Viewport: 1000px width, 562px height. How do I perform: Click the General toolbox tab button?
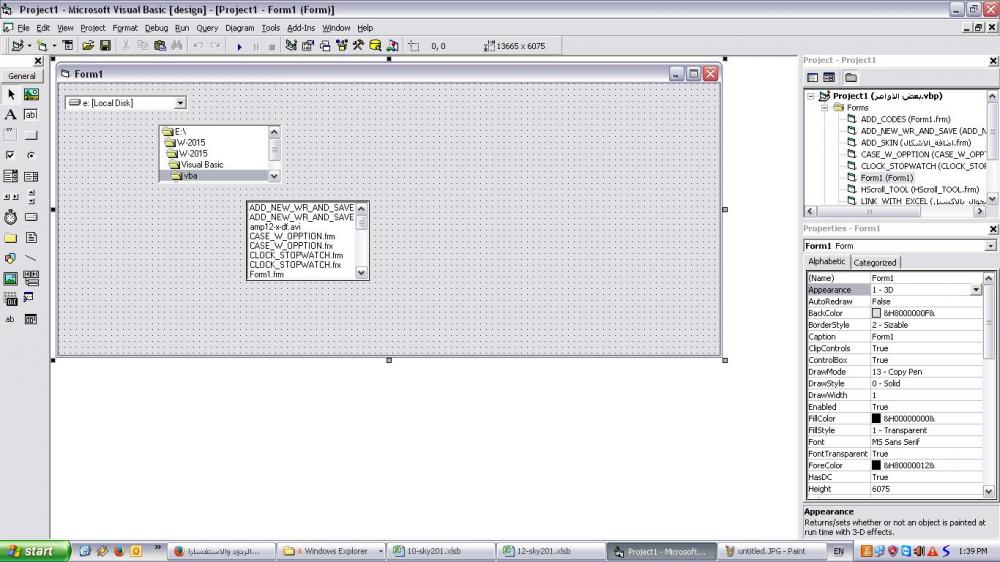pyautogui.click(x=22, y=76)
